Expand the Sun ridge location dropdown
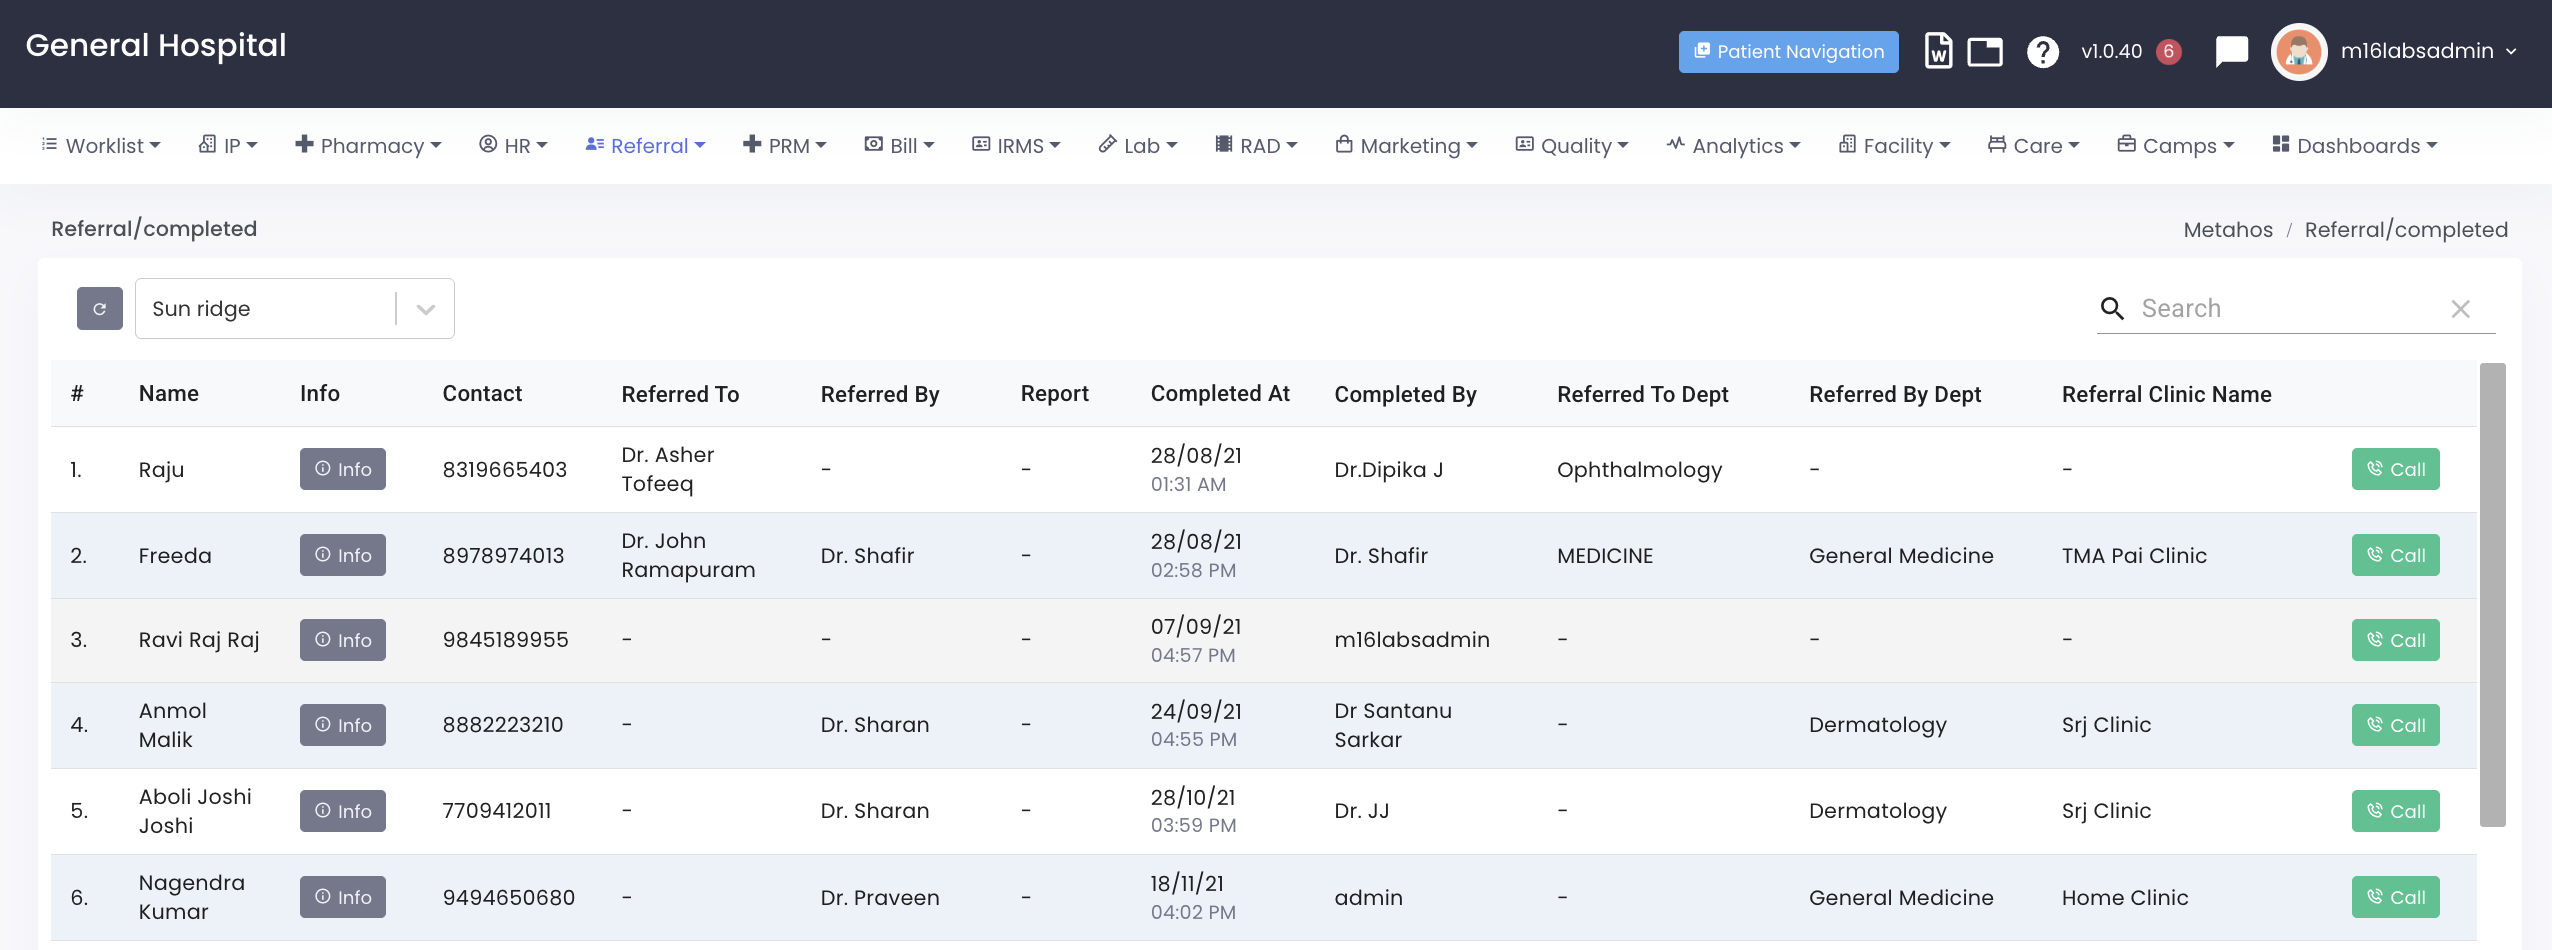Screen dimensions: 2552x950 point(426,309)
